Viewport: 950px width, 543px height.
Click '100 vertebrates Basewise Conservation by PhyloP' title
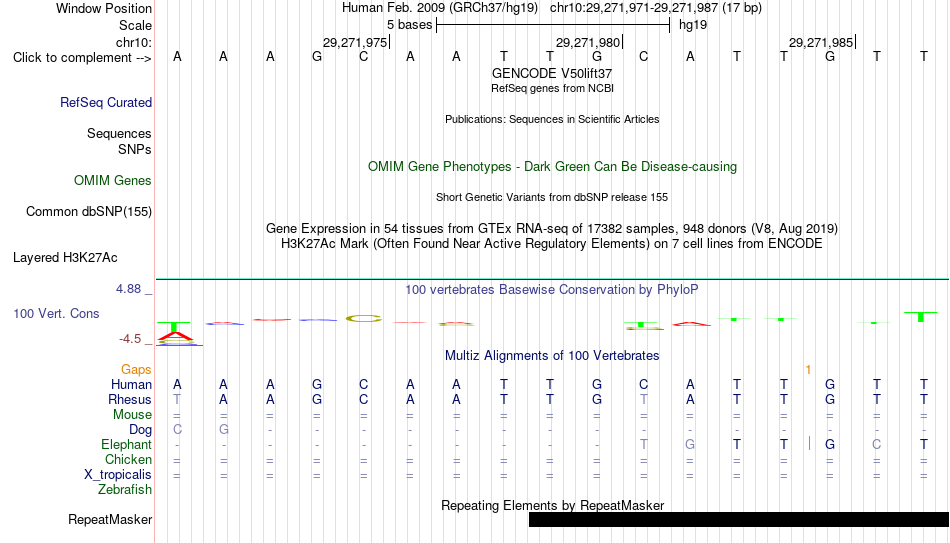(552, 290)
